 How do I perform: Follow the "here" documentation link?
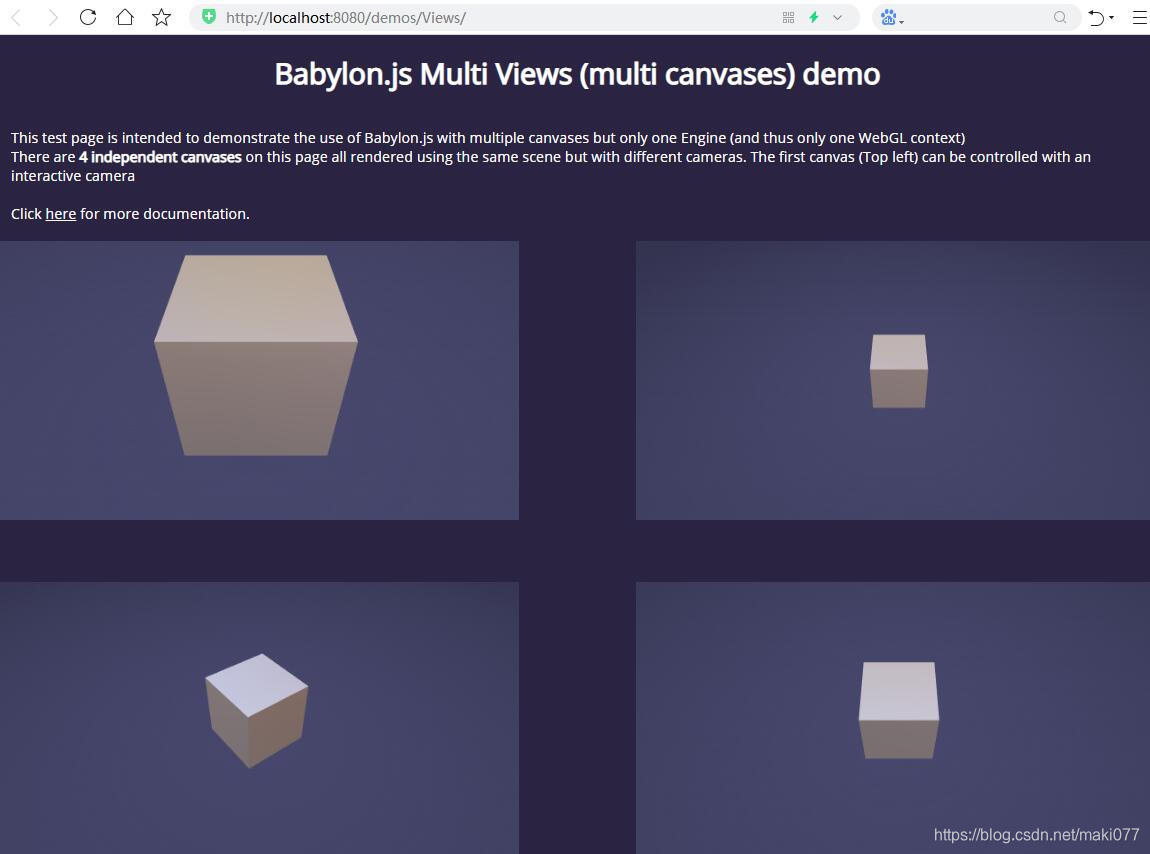coord(61,214)
